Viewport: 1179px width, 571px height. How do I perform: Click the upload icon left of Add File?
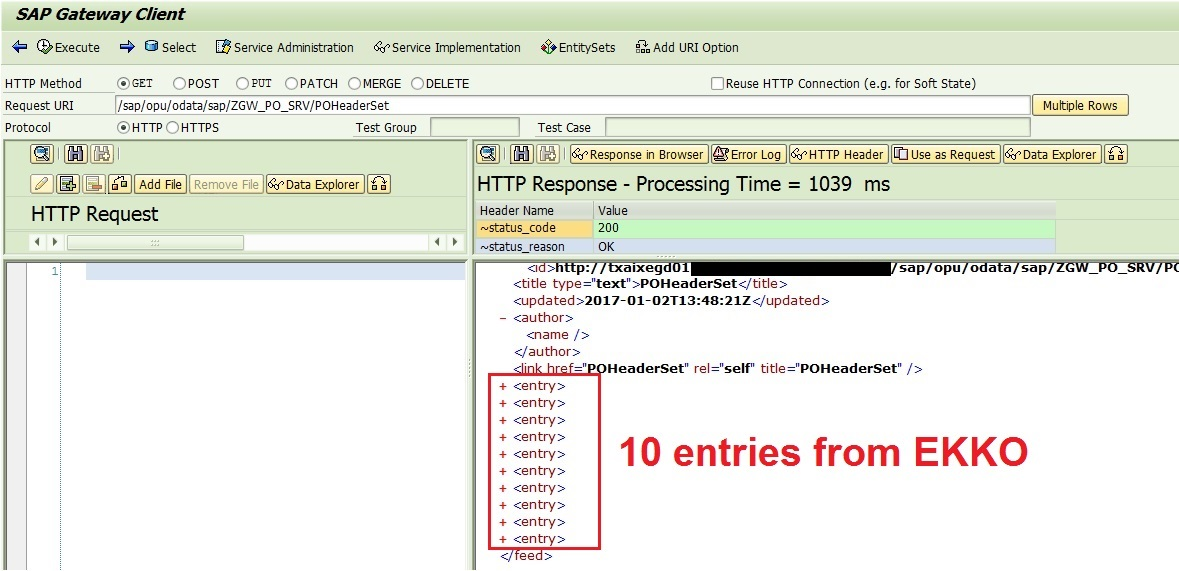(x=120, y=184)
